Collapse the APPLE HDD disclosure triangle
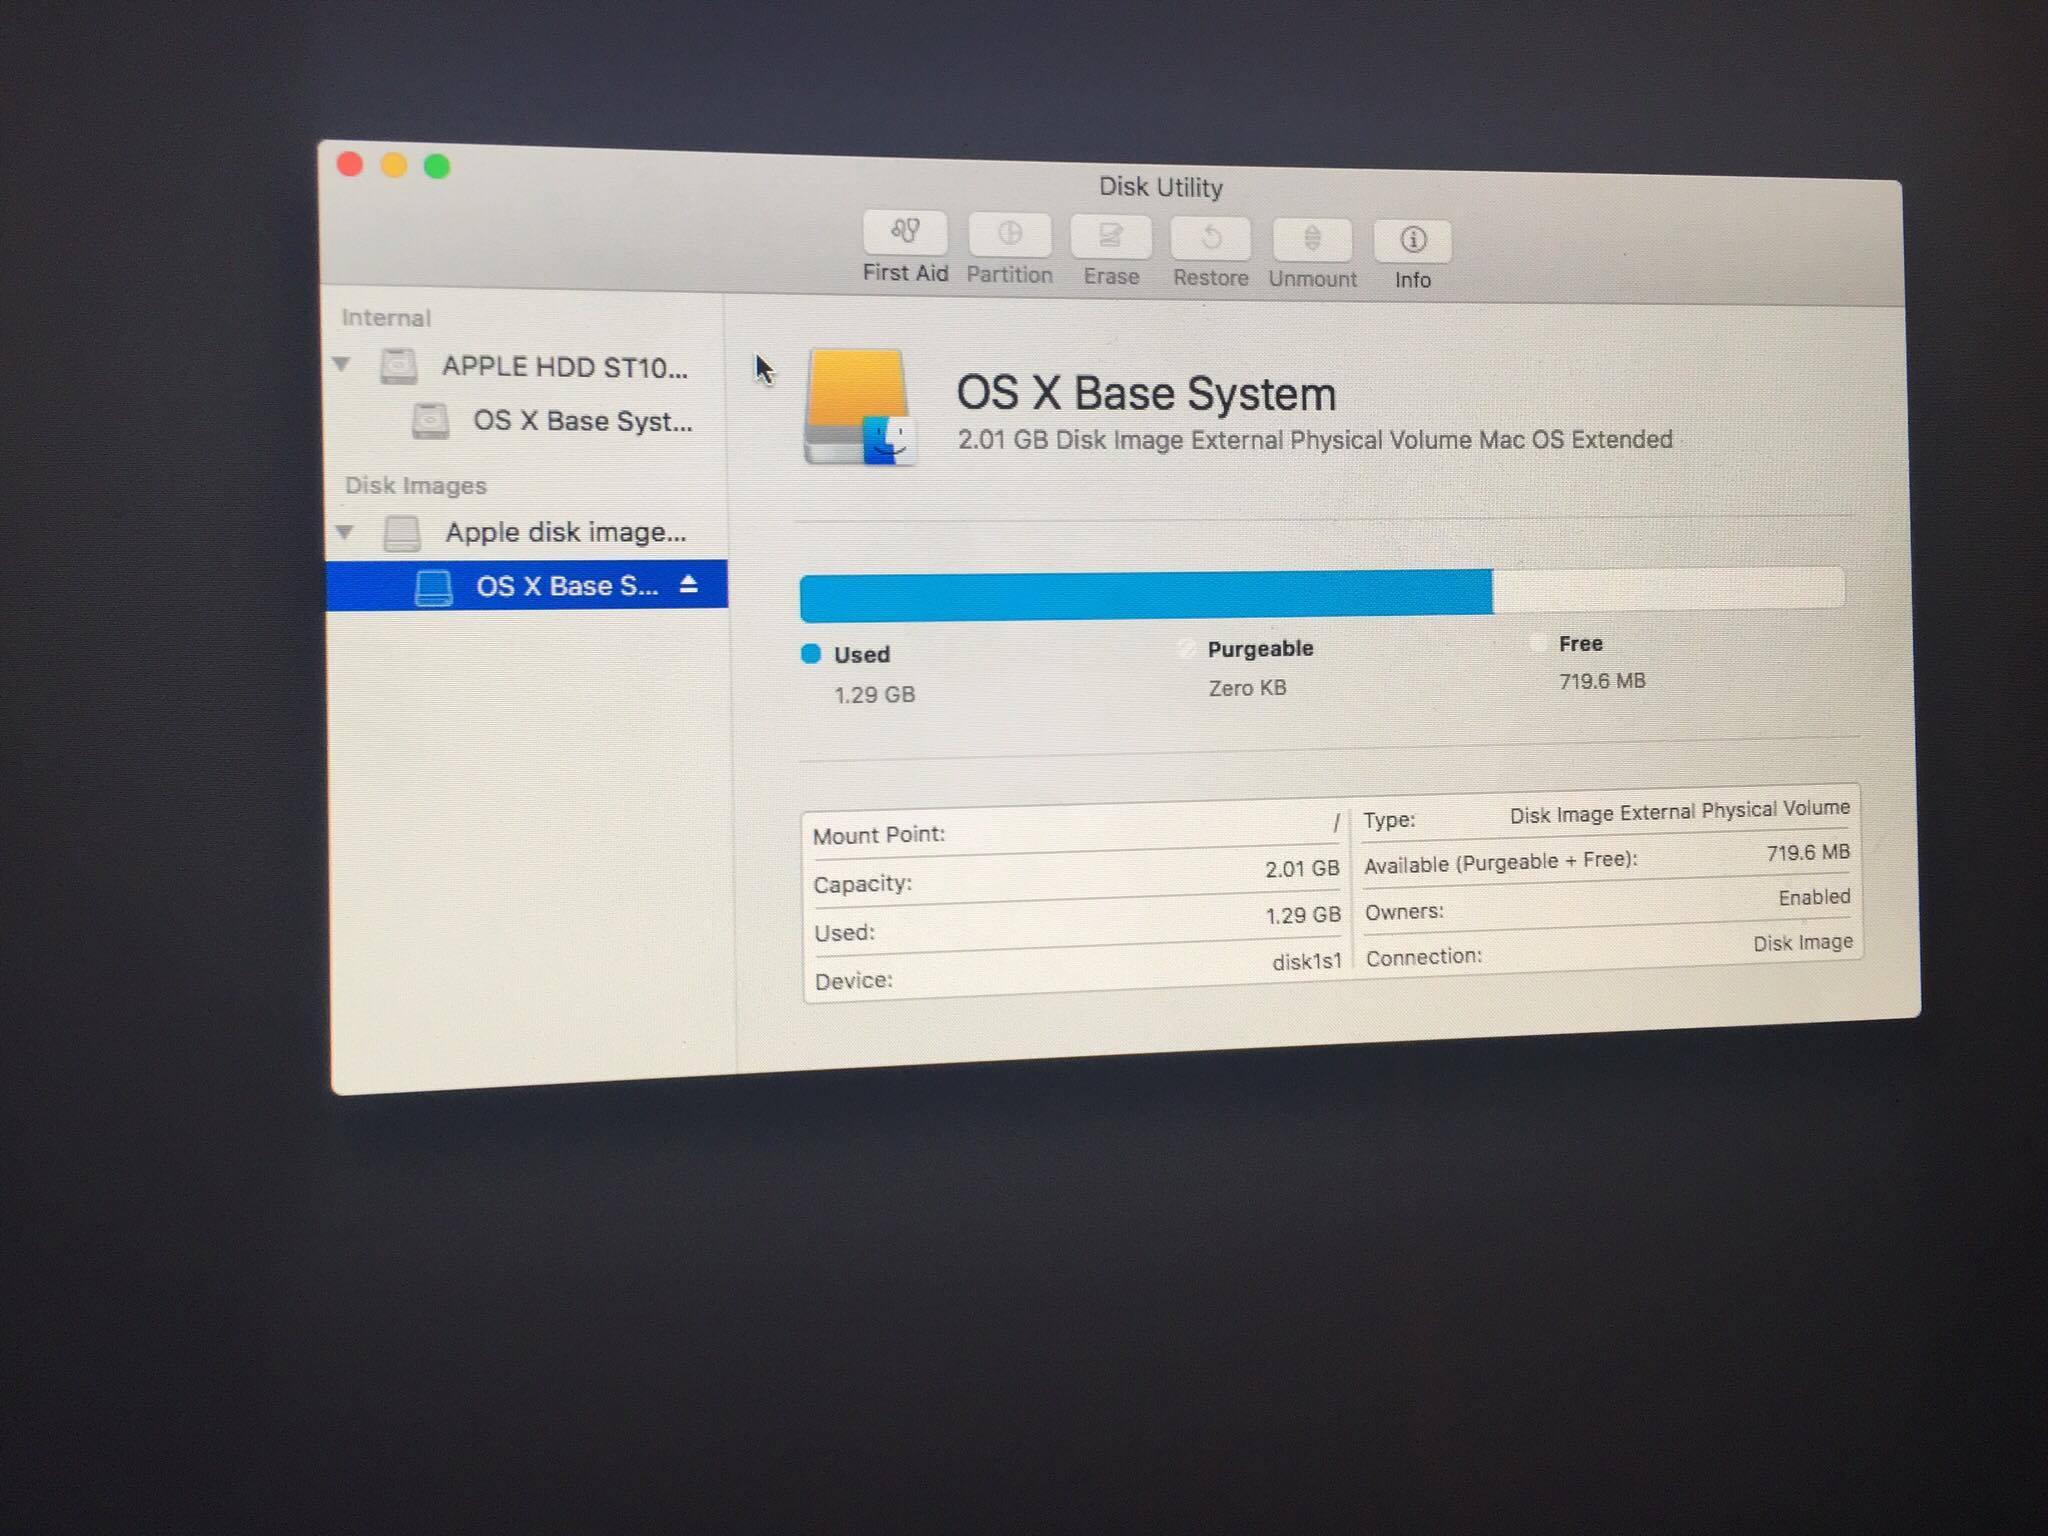2048x1536 pixels. click(342, 364)
